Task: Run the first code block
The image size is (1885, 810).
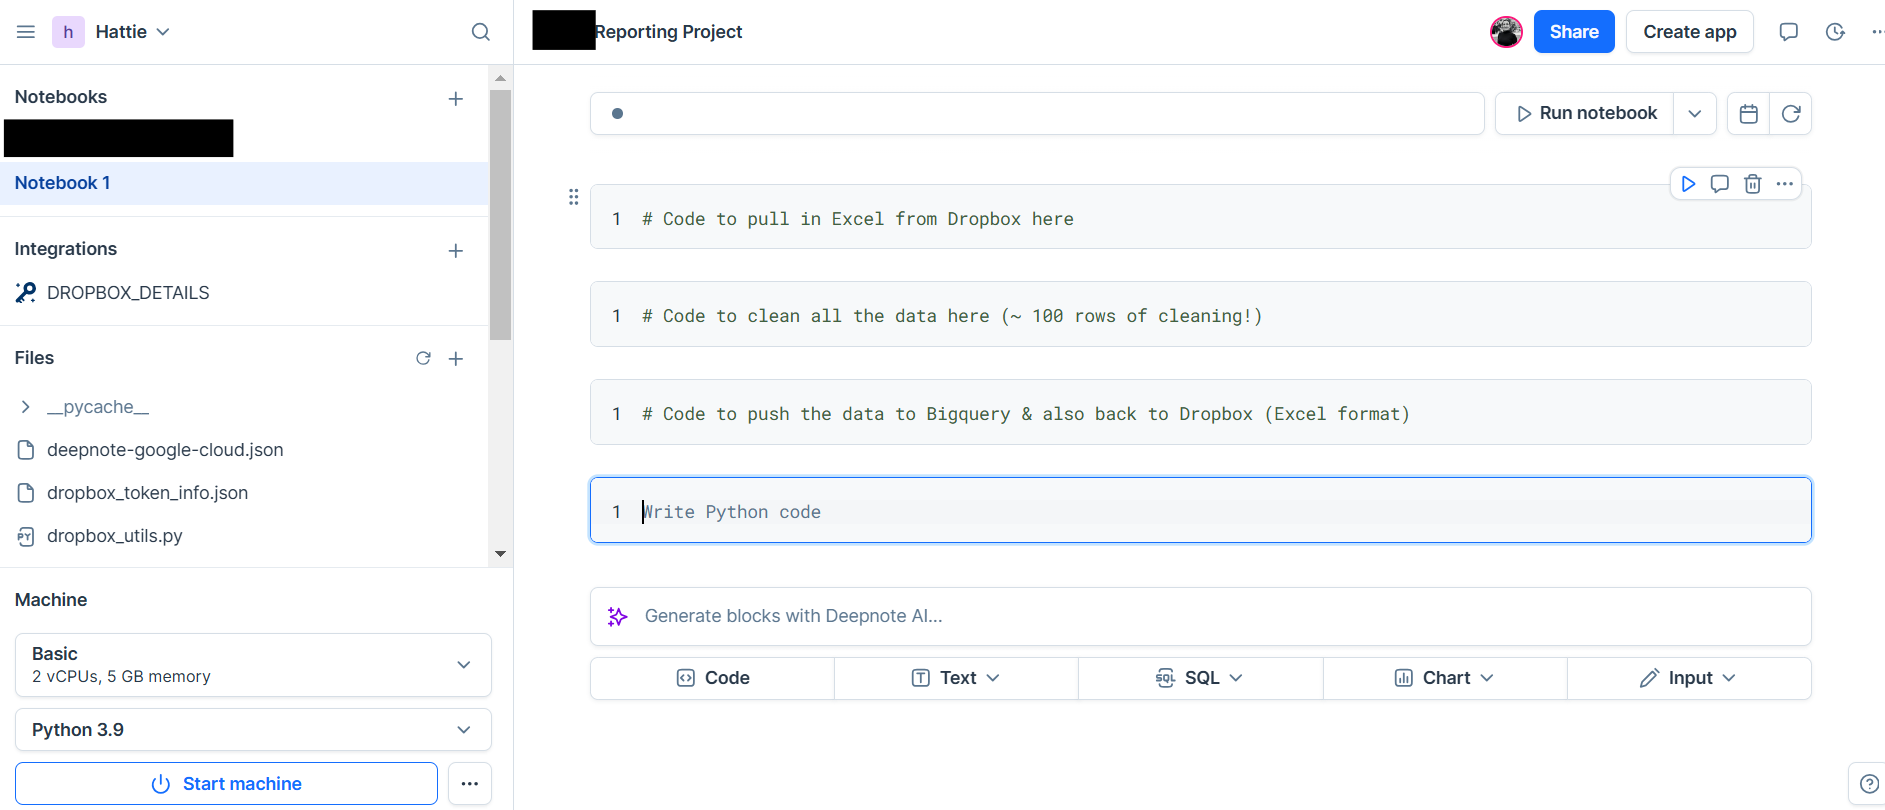Action: pyautogui.click(x=1688, y=184)
